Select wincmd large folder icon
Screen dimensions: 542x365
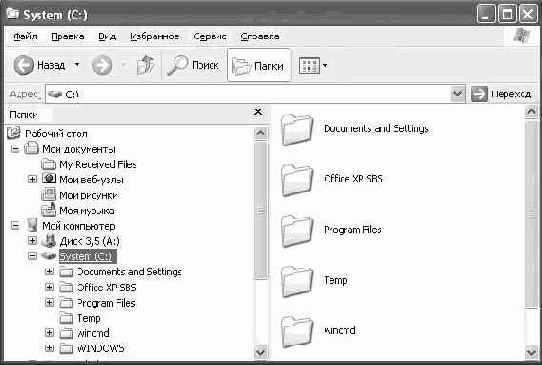coord(297,331)
